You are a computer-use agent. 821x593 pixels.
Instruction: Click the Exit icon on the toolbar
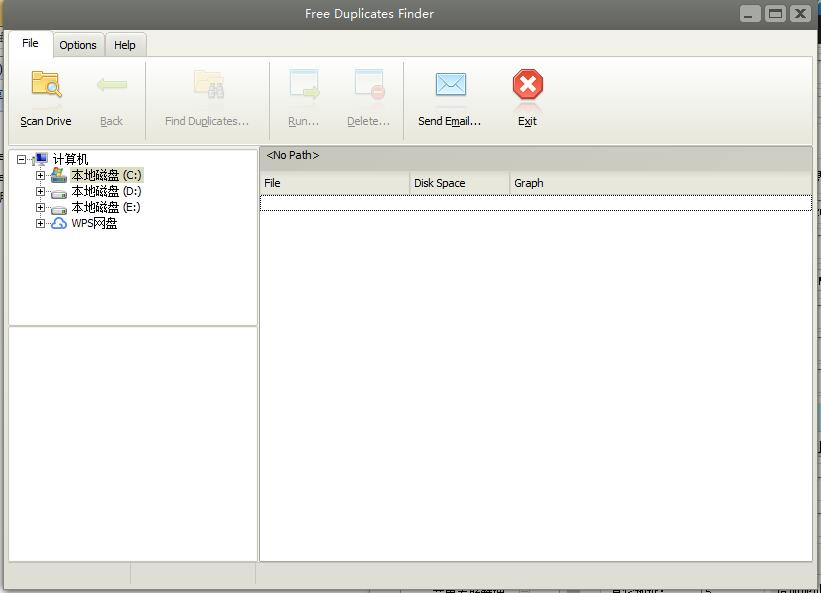coord(527,85)
